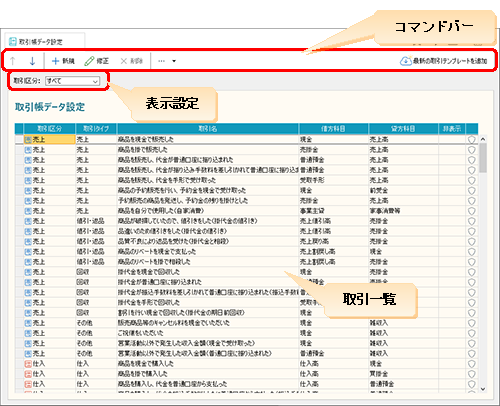Click the 取引帳データ設定 tab document icon
500x406 pixels.
[x=13, y=42]
